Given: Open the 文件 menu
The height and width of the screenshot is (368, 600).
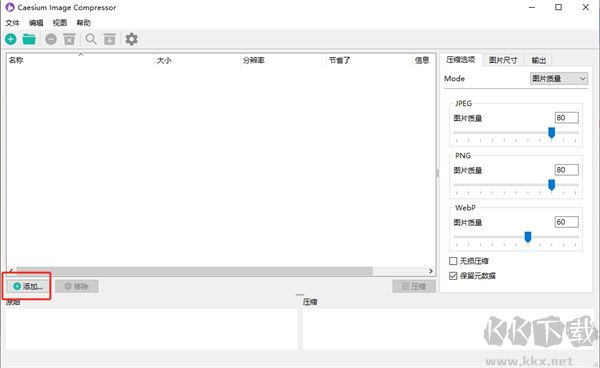Looking at the screenshot, I should [x=12, y=23].
